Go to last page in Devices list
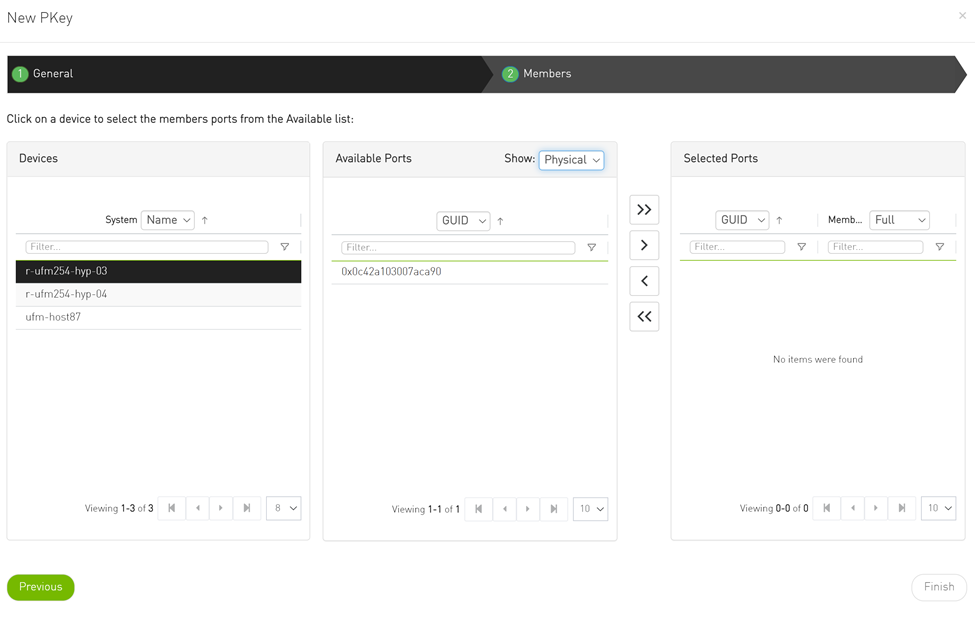Screen dimensions: 975x619 click(x=247, y=508)
